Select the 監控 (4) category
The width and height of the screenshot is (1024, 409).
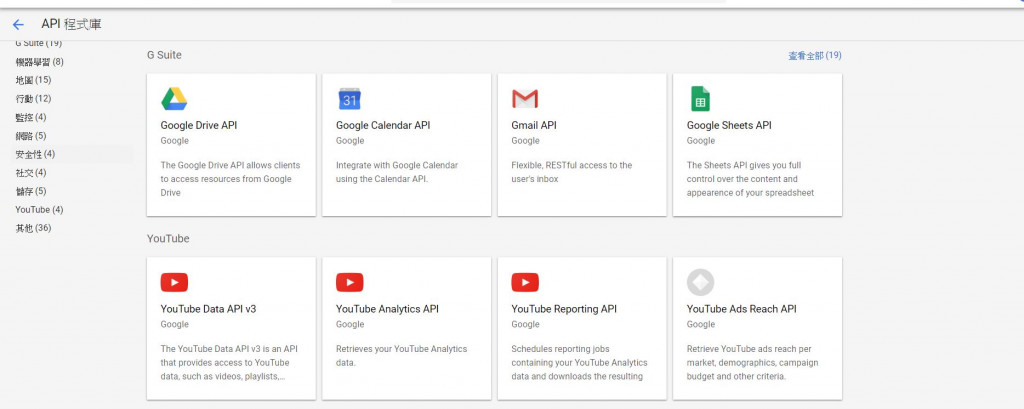(31, 118)
